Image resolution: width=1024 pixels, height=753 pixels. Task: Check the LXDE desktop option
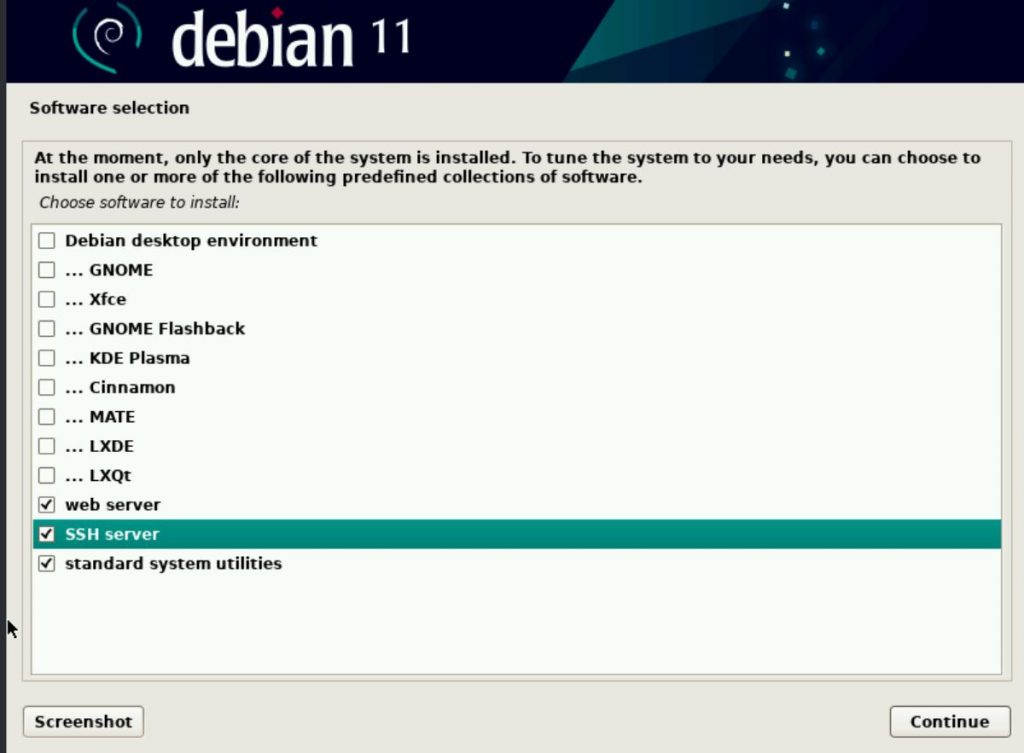tap(45, 445)
